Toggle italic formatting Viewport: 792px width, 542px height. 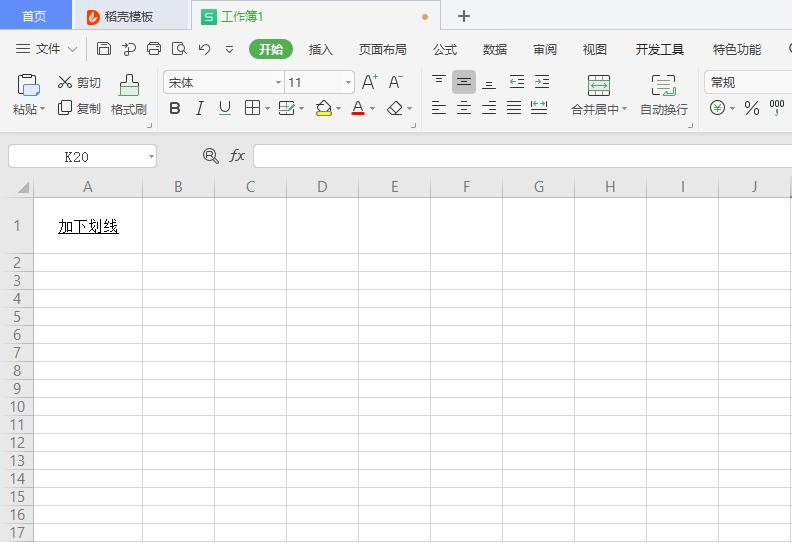point(200,108)
